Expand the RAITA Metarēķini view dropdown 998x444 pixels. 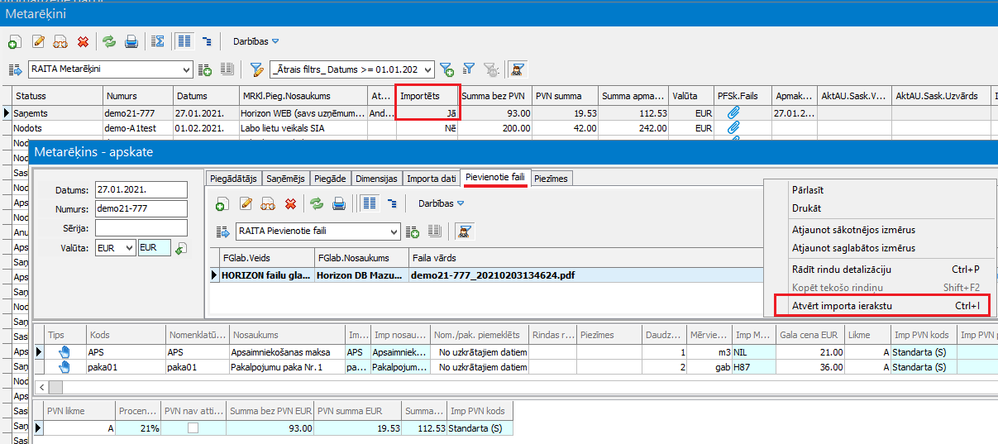pos(185,70)
